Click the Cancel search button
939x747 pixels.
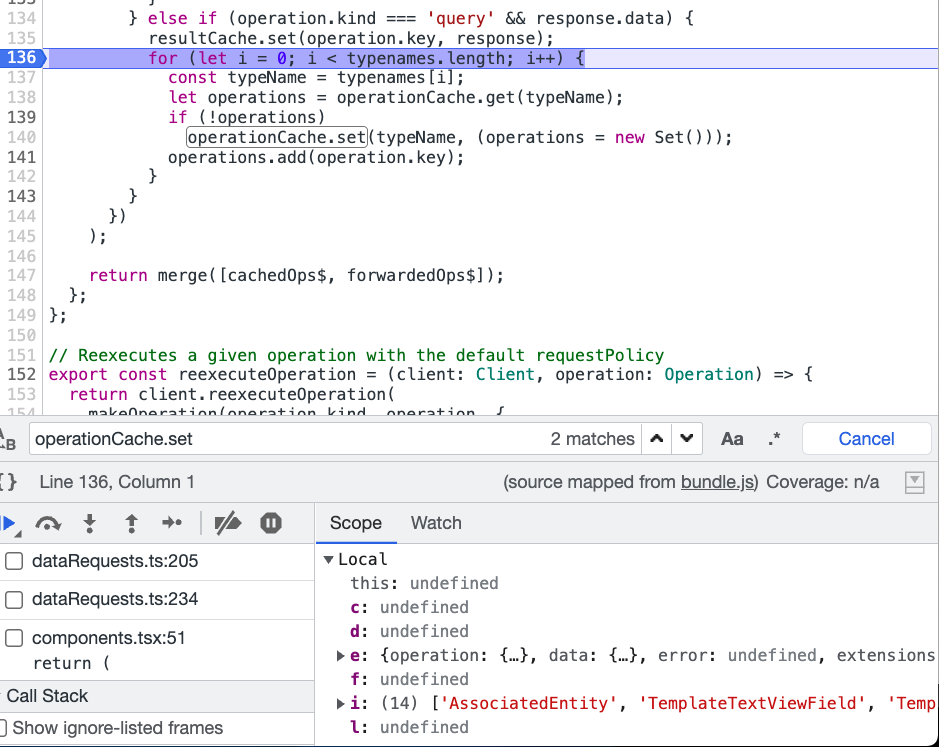pyautogui.click(x=866, y=438)
